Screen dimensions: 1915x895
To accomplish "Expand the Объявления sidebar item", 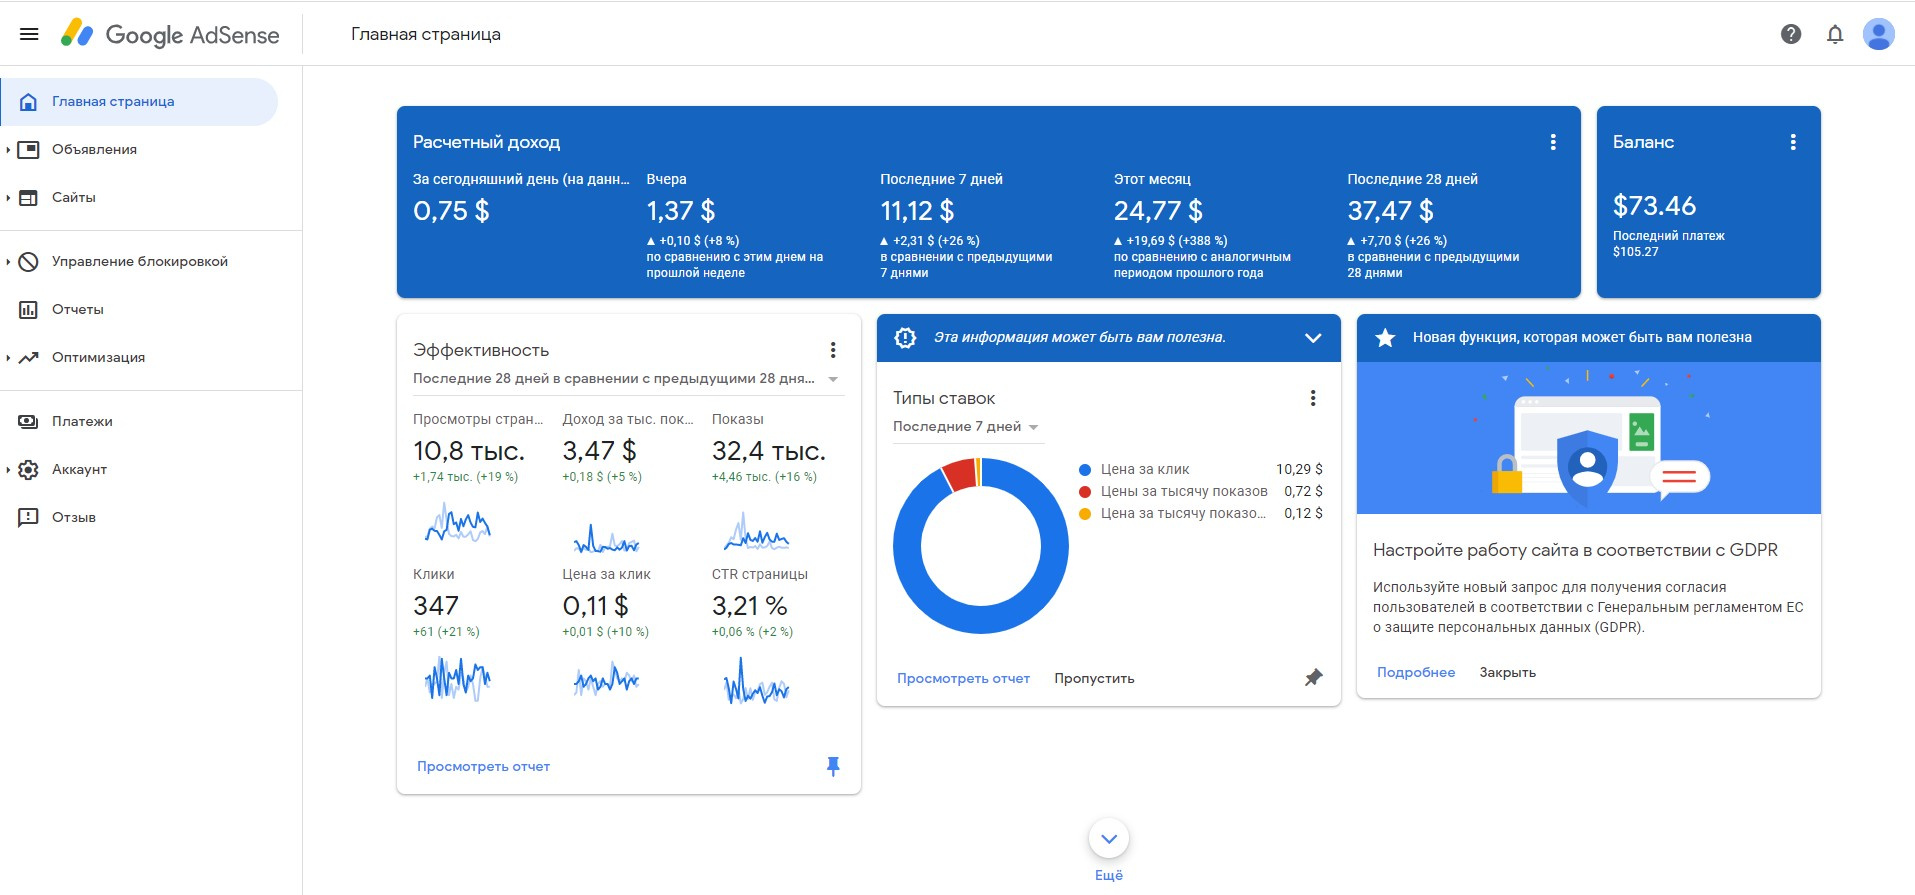I will tap(94, 149).
